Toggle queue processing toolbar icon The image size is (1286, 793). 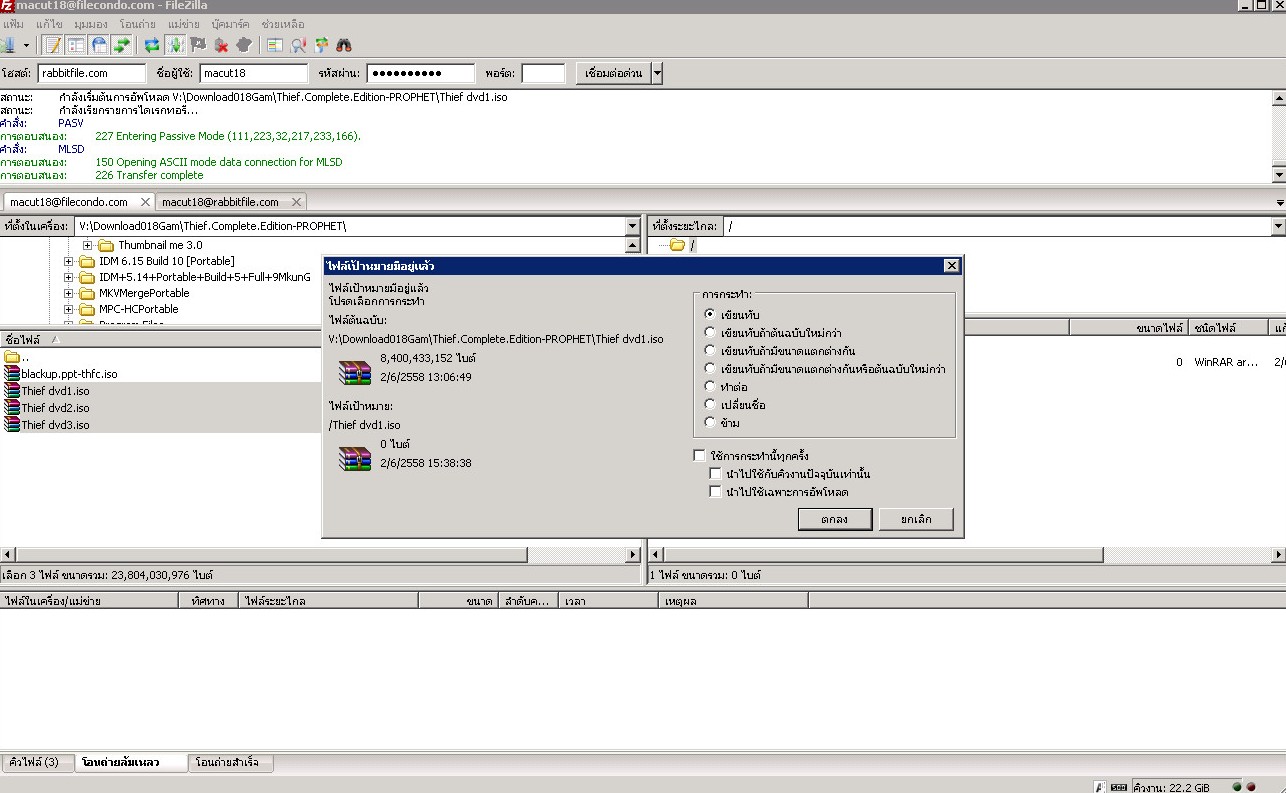(x=175, y=45)
